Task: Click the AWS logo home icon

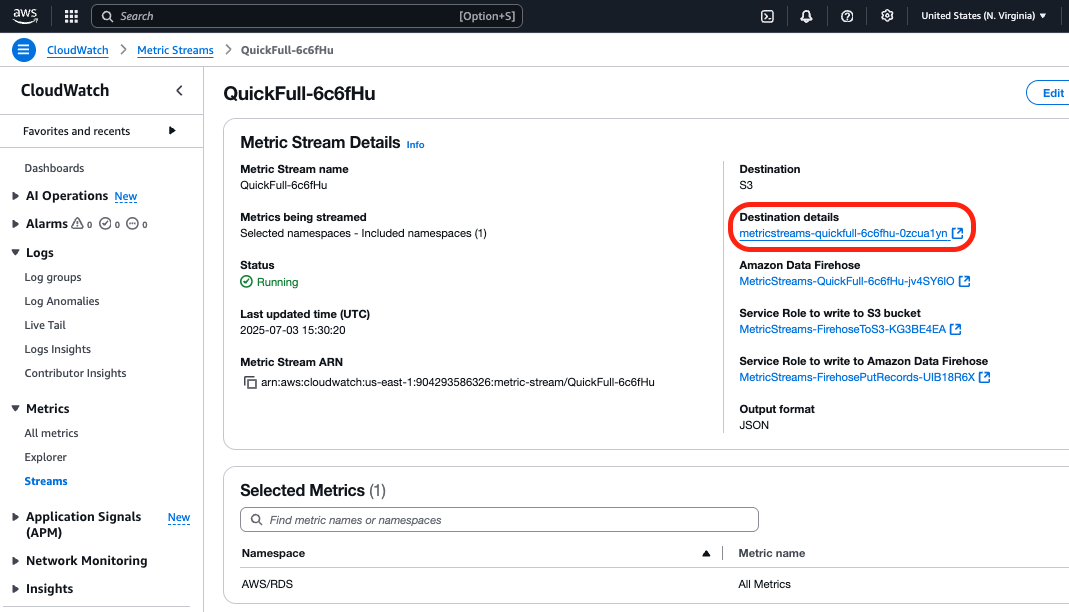Action: (26, 16)
